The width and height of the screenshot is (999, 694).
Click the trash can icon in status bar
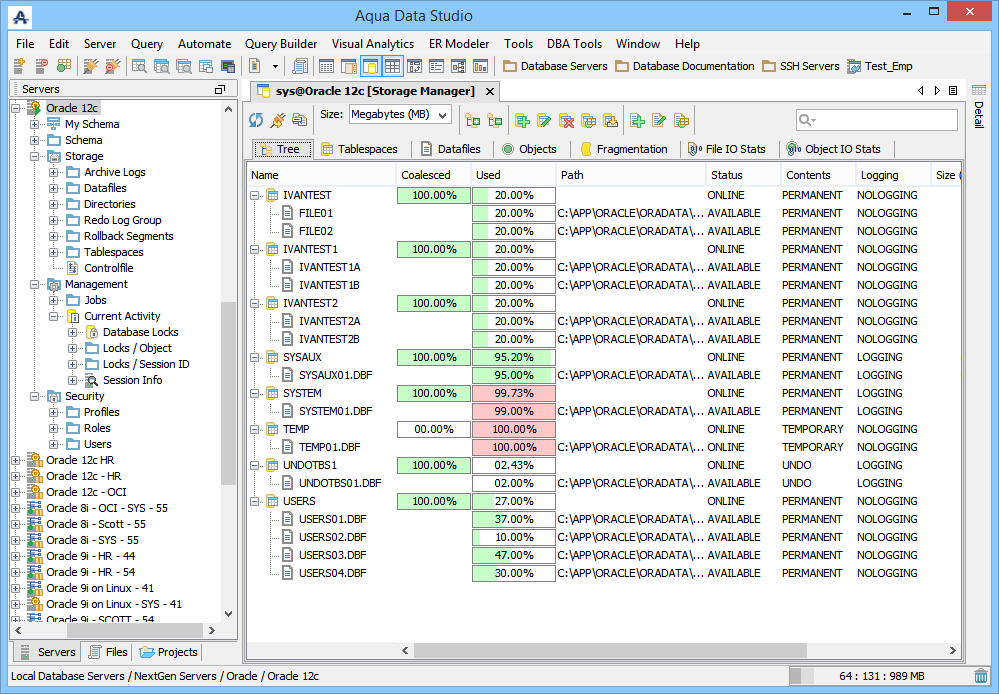coord(981,676)
